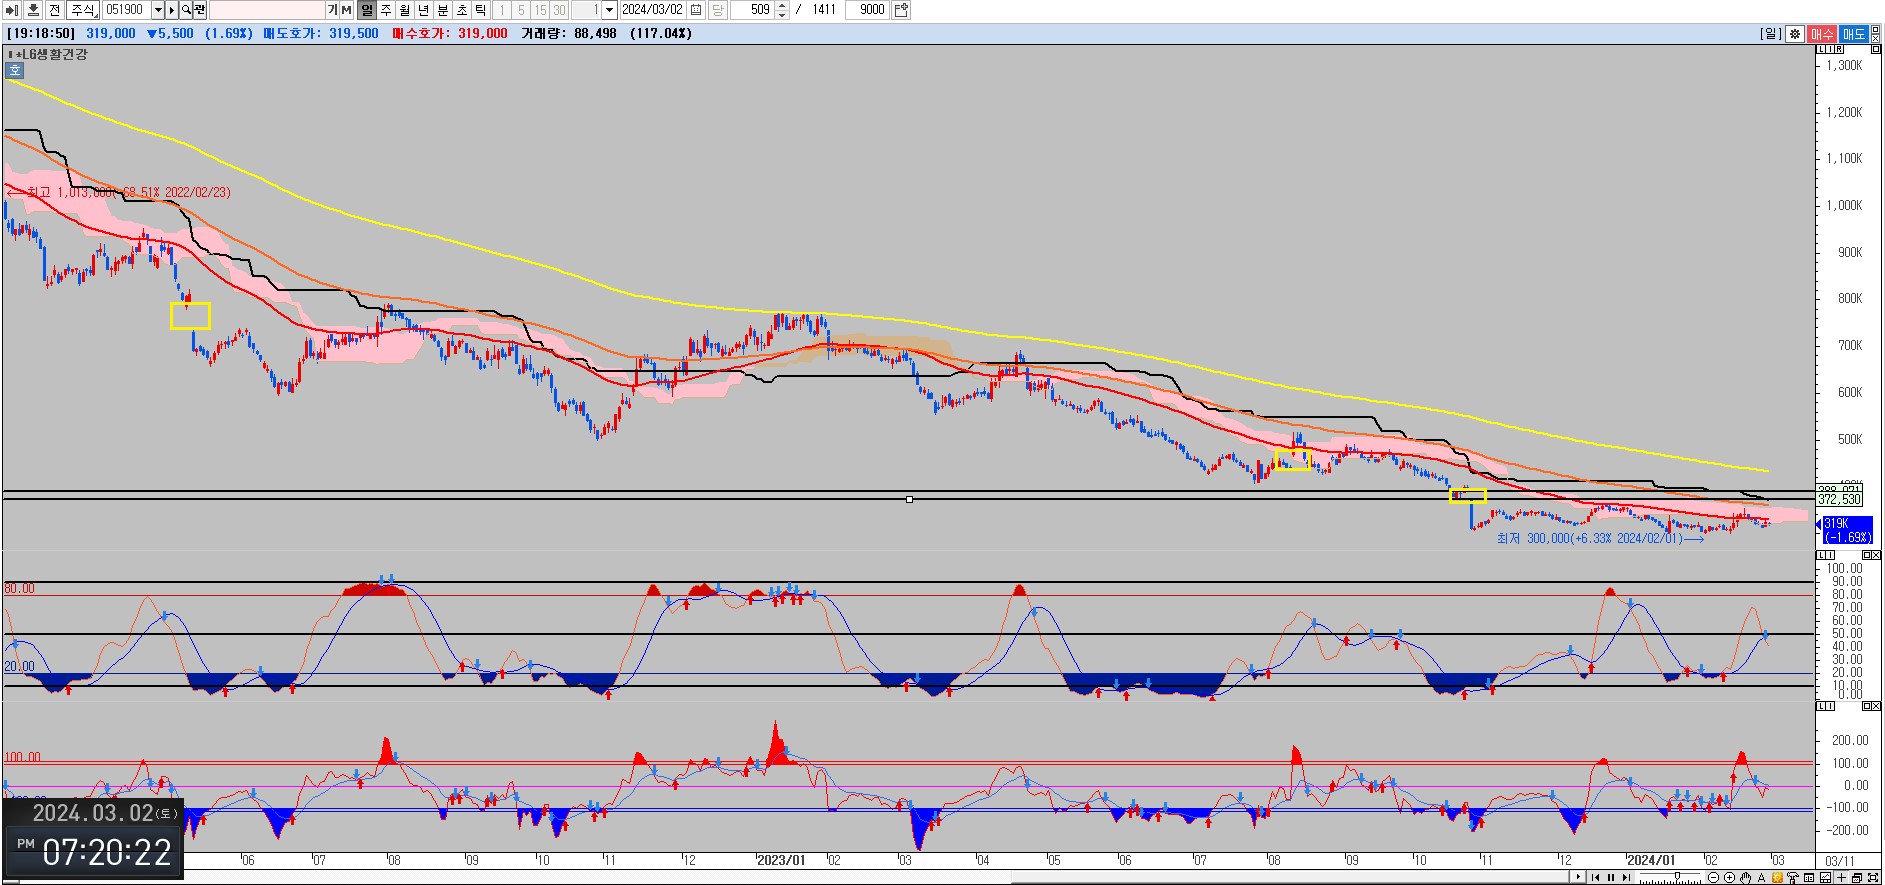
Task: Click the blue 호 indicator box near stock name
Action: [14, 70]
